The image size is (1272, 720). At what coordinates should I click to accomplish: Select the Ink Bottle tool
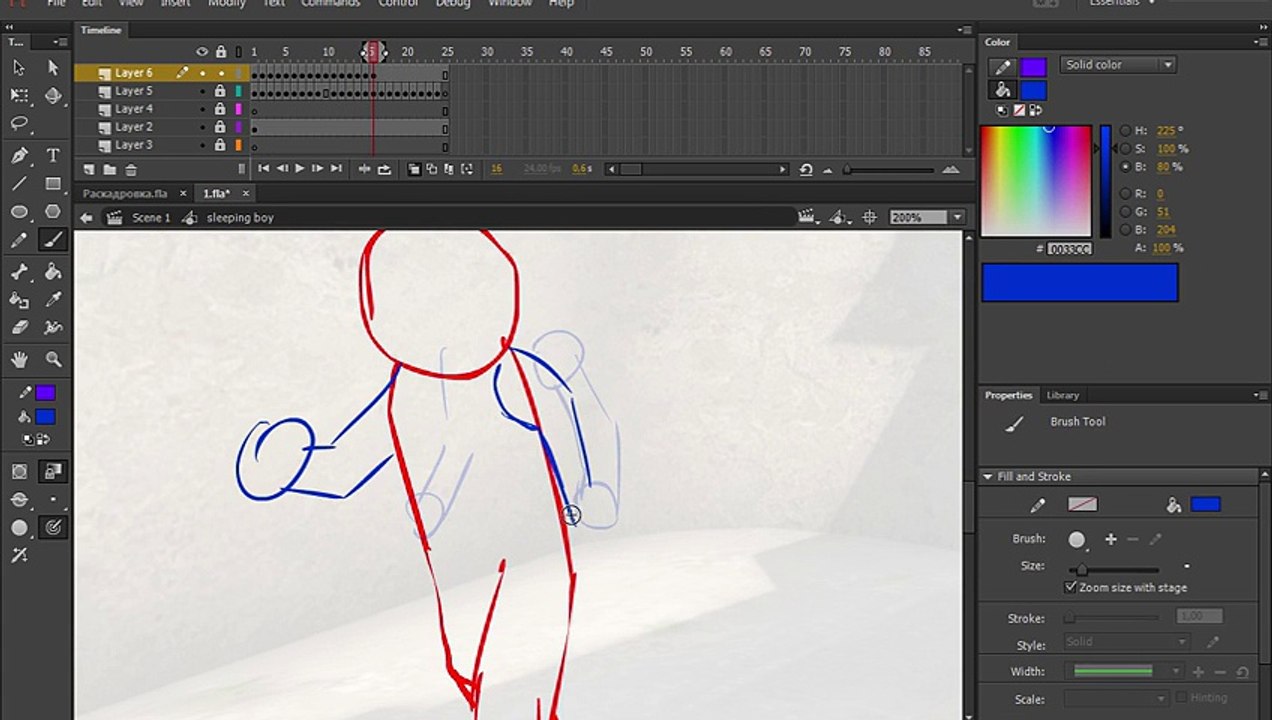pyautogui.click(x=19, y=299)
